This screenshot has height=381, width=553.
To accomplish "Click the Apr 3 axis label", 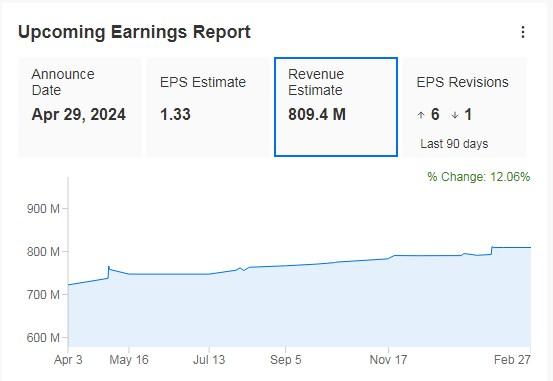I will point(68,360).
